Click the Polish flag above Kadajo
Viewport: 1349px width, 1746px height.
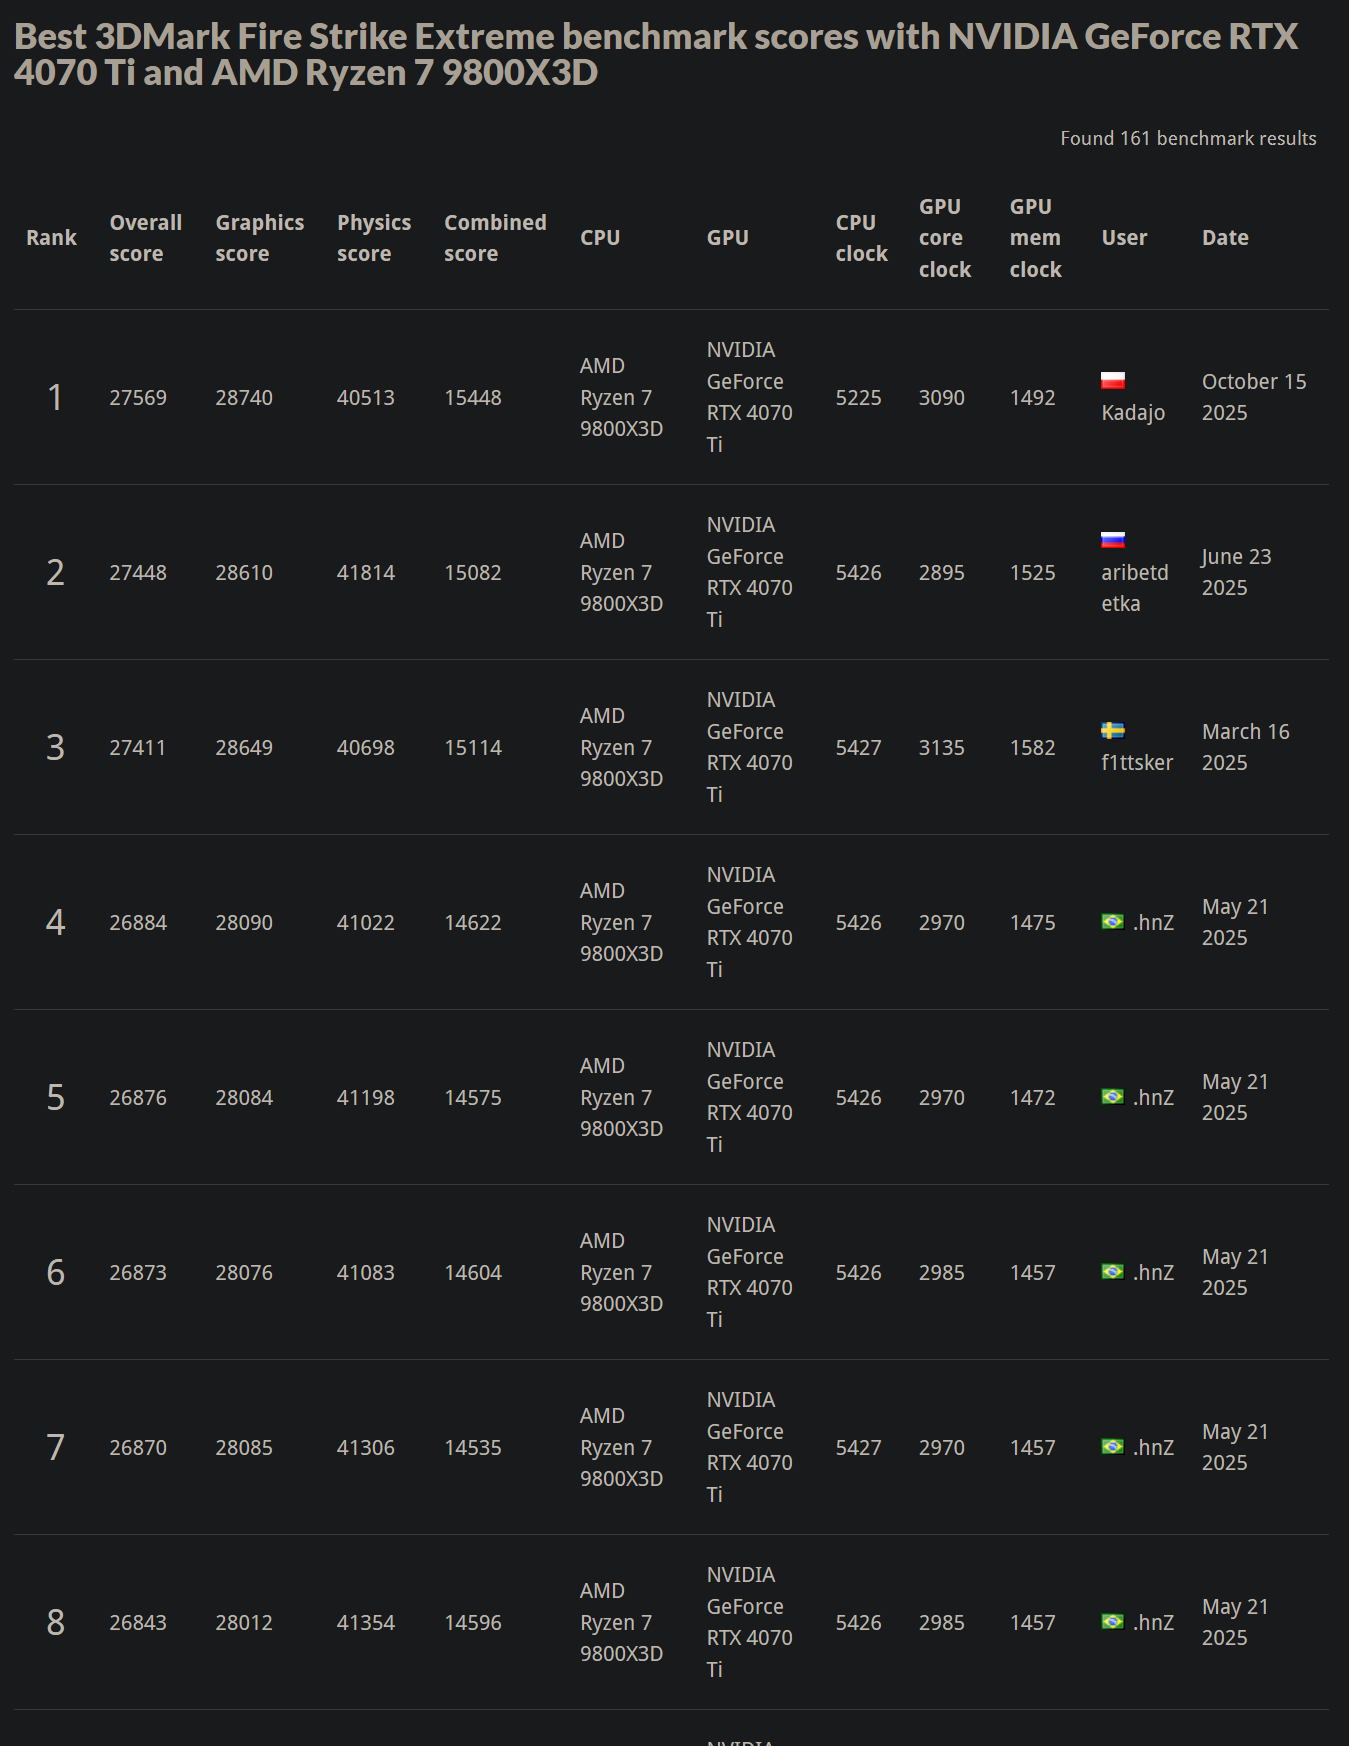click(1113, 381)
